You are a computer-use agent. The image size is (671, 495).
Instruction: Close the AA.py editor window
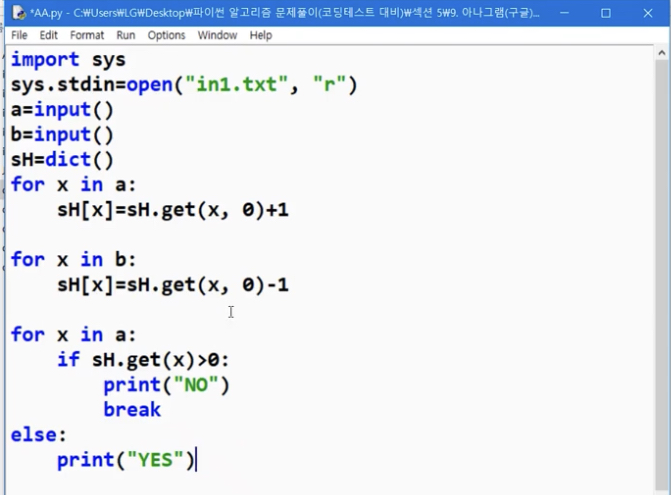click(x=647, y=13)
